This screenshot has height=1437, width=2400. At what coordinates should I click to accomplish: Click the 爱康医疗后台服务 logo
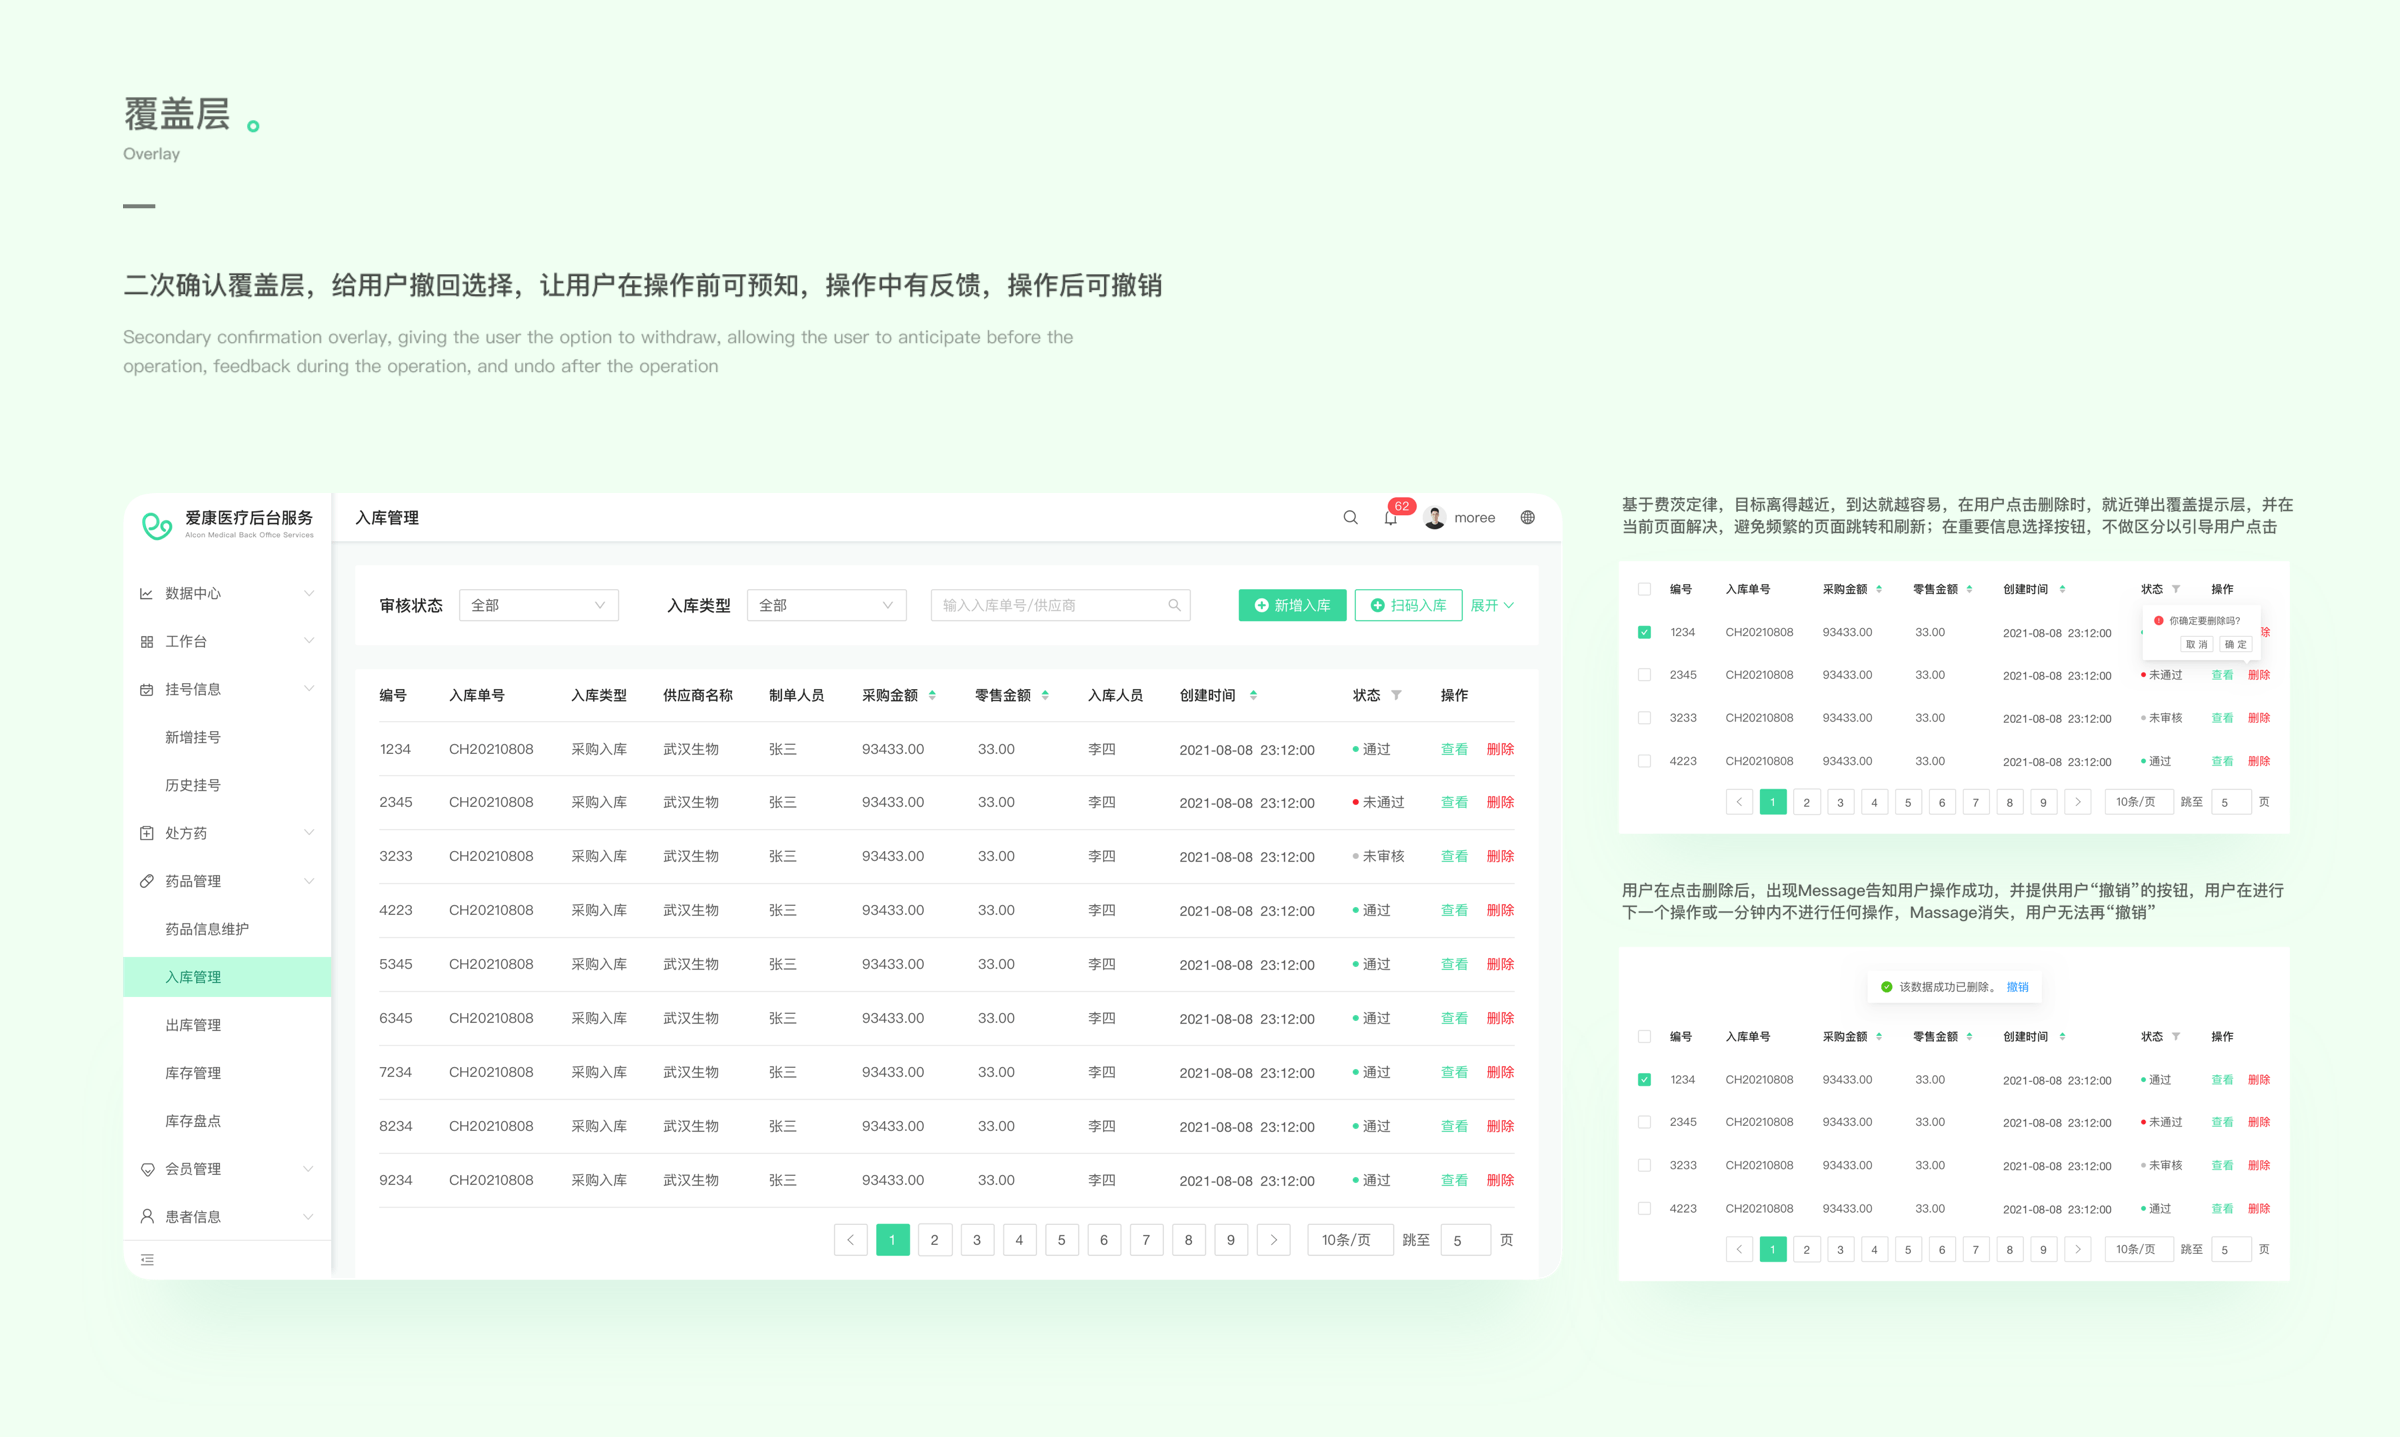156,524
